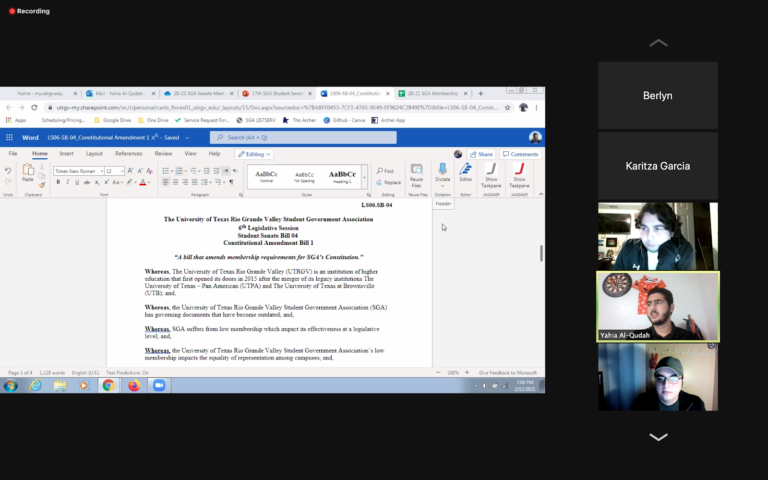
Task: Increase font size with Grow Font
Action: [x=130, y=171]
